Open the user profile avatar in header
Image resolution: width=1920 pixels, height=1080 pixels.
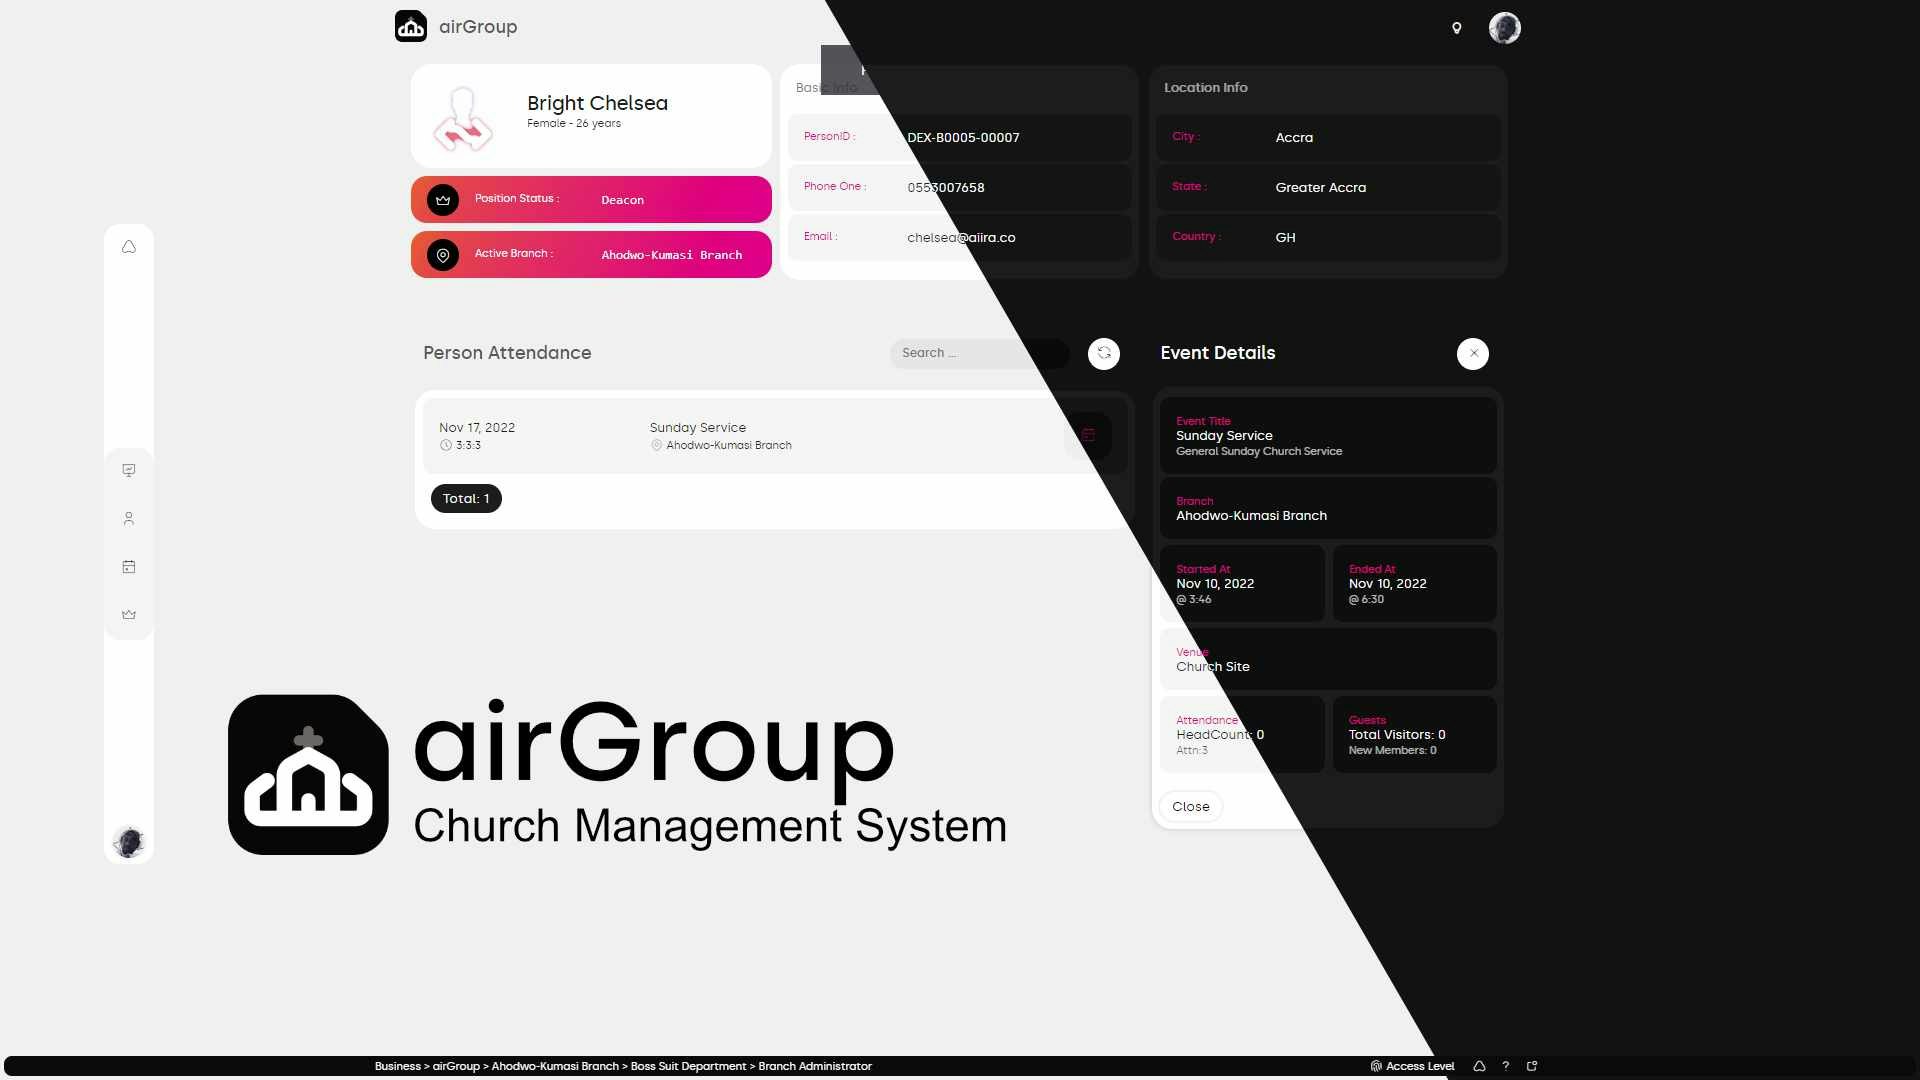coord(1505,28)
